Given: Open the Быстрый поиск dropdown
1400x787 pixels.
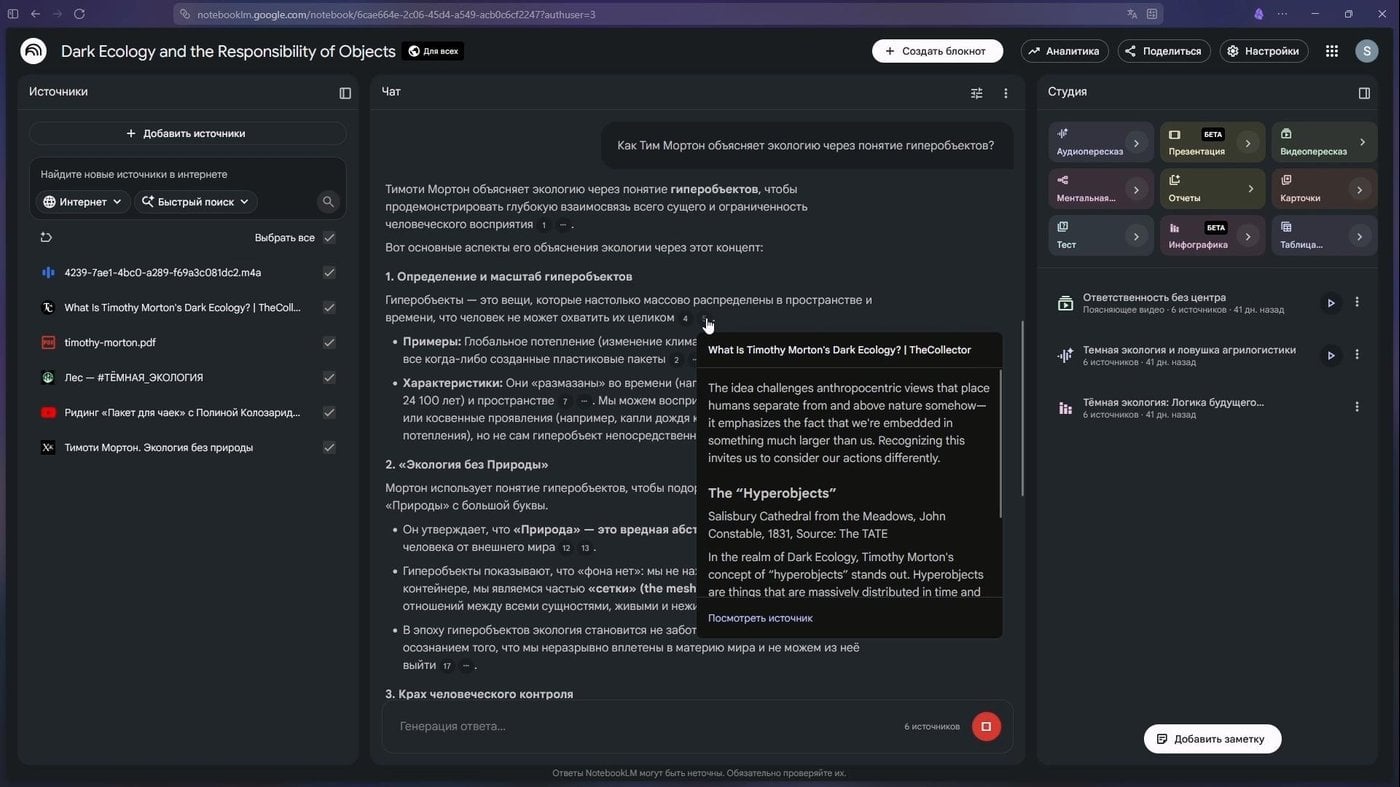Looking at the screenshot, I should [196, 202].
